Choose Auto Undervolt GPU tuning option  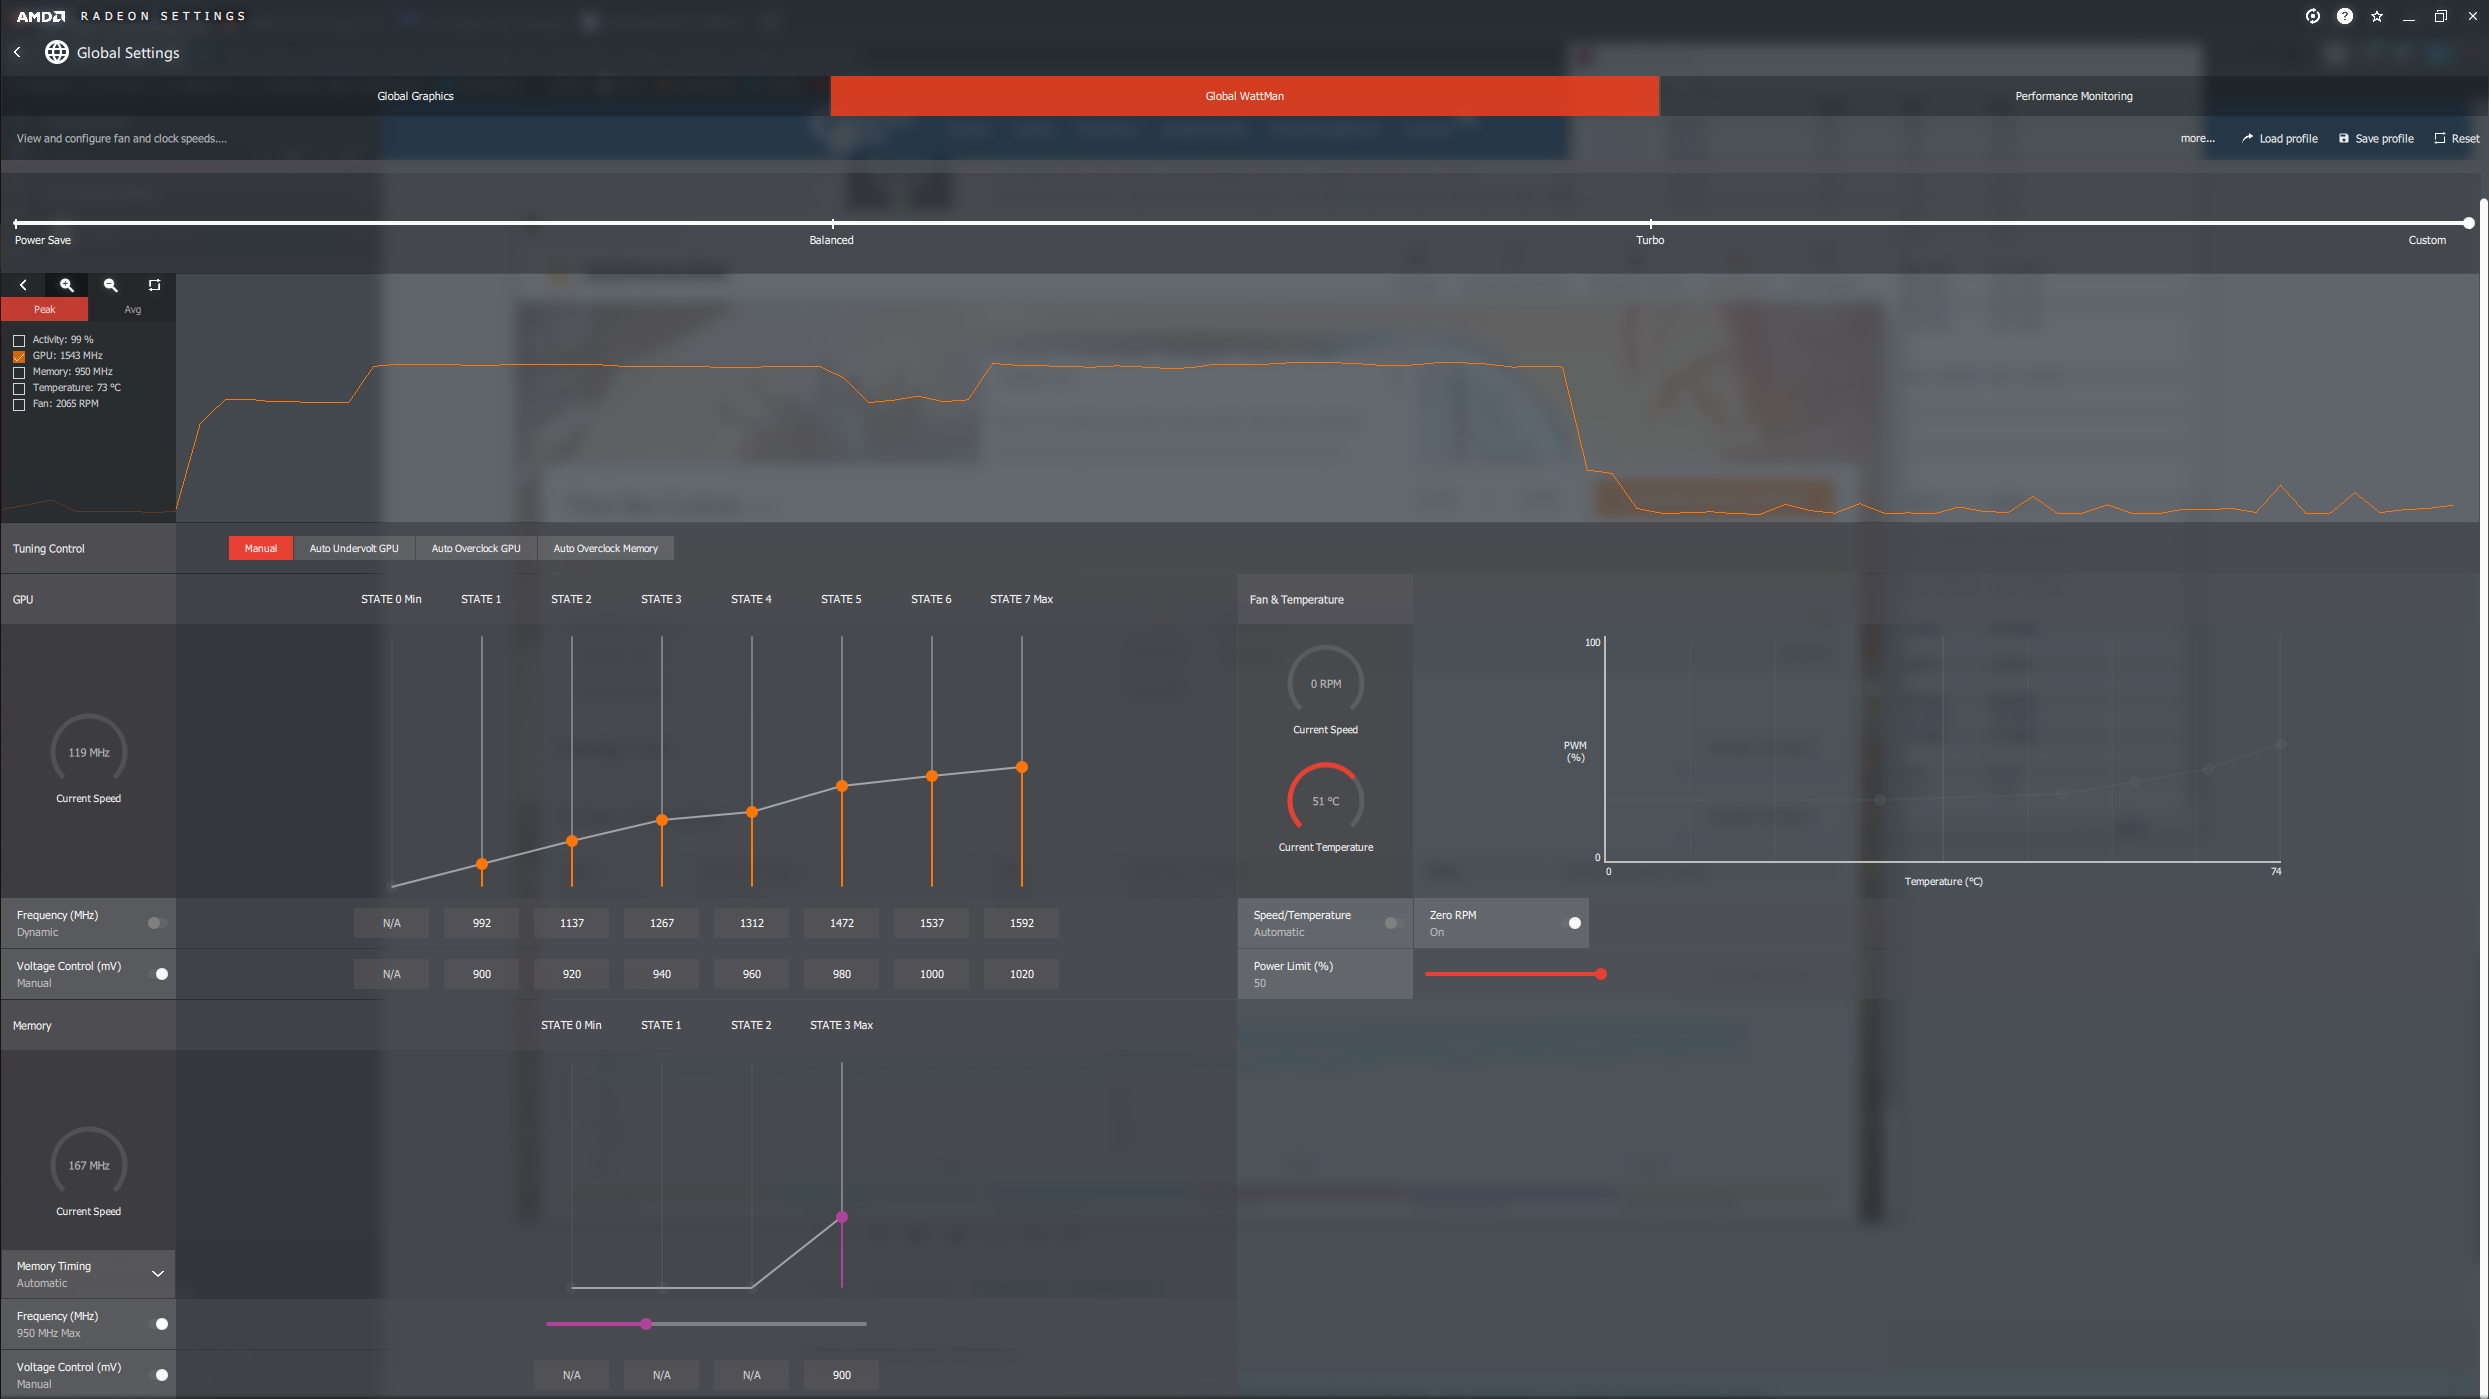click(353, 548)
